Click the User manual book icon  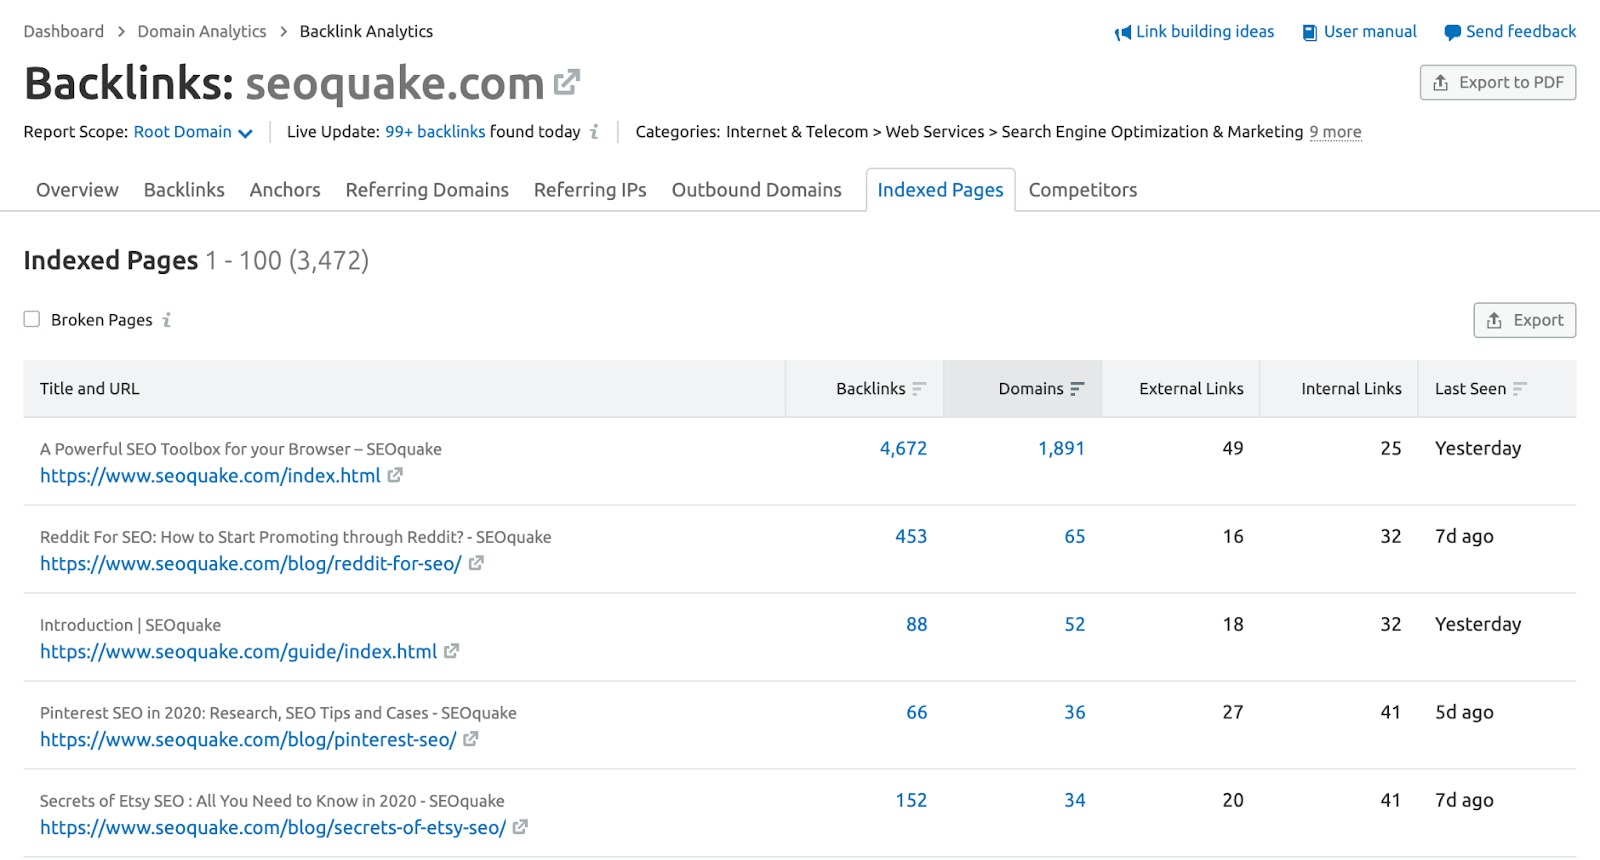point(1309,33)
